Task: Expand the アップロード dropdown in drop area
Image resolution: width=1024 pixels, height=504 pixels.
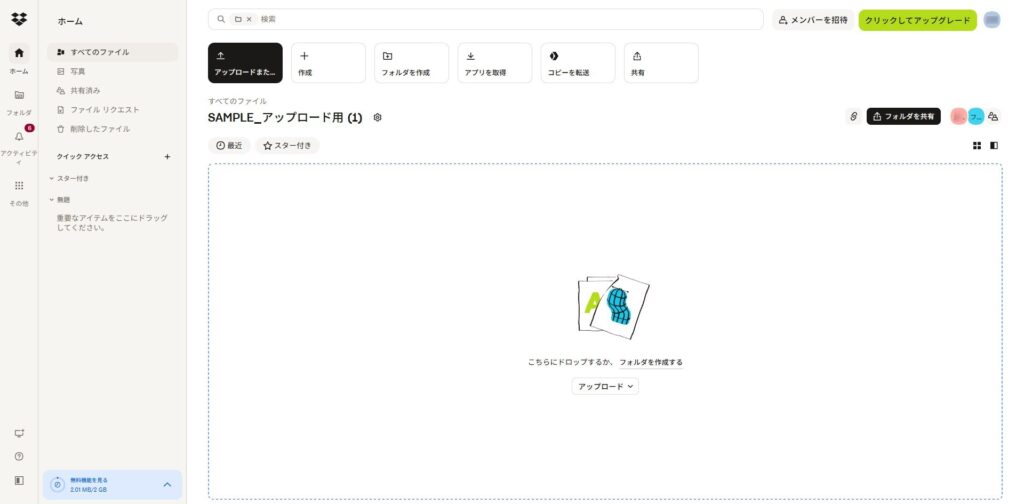Action: coord(605,386)
